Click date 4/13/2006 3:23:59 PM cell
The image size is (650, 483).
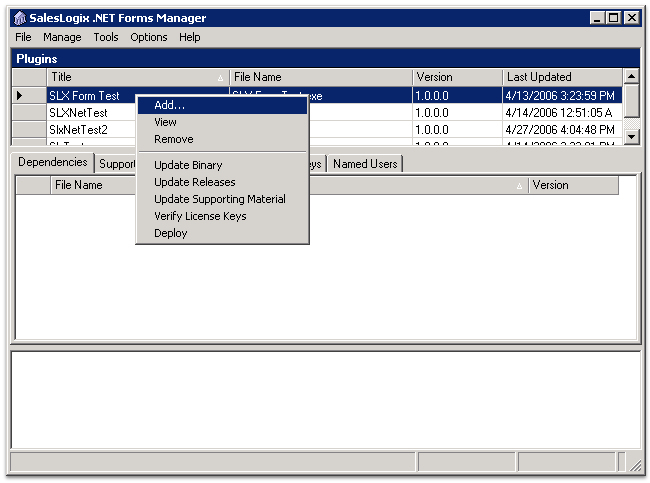[562, 96]
